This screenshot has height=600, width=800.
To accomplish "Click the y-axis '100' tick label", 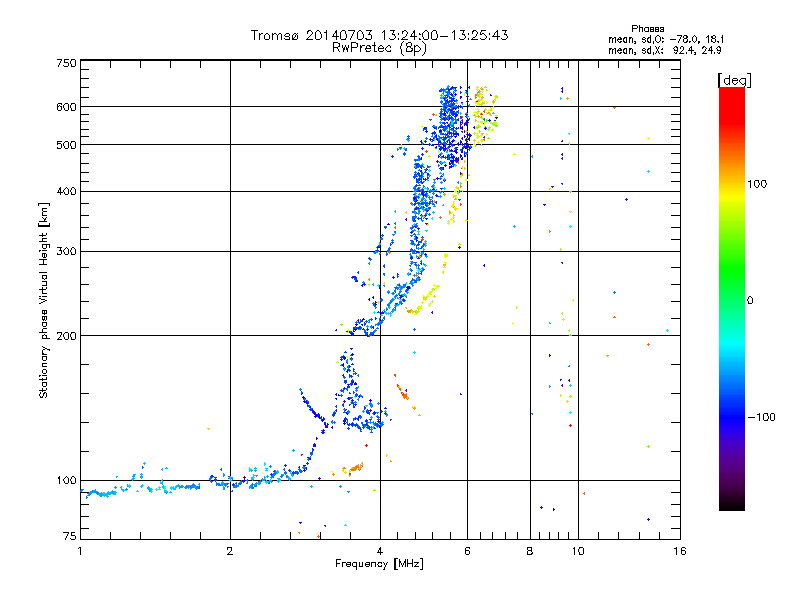I will 66,480.
